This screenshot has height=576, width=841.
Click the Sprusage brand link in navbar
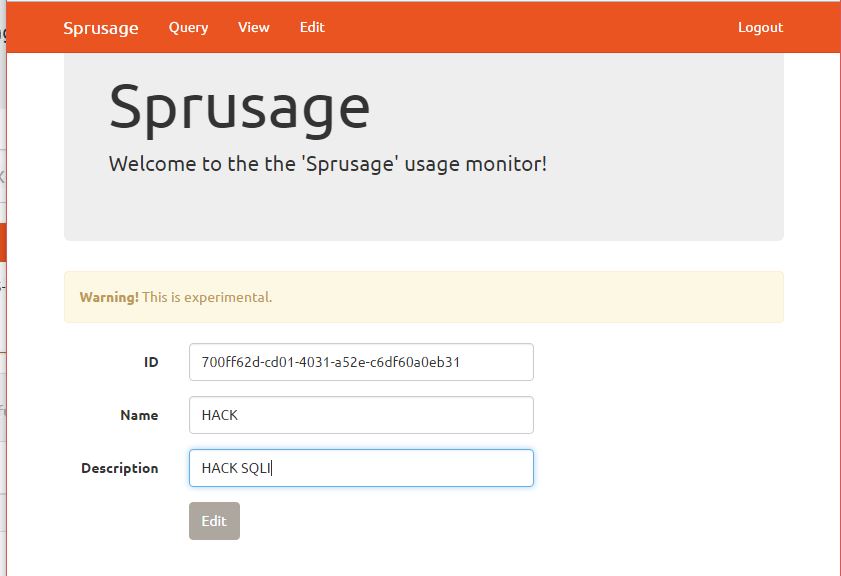click(100, 27)
